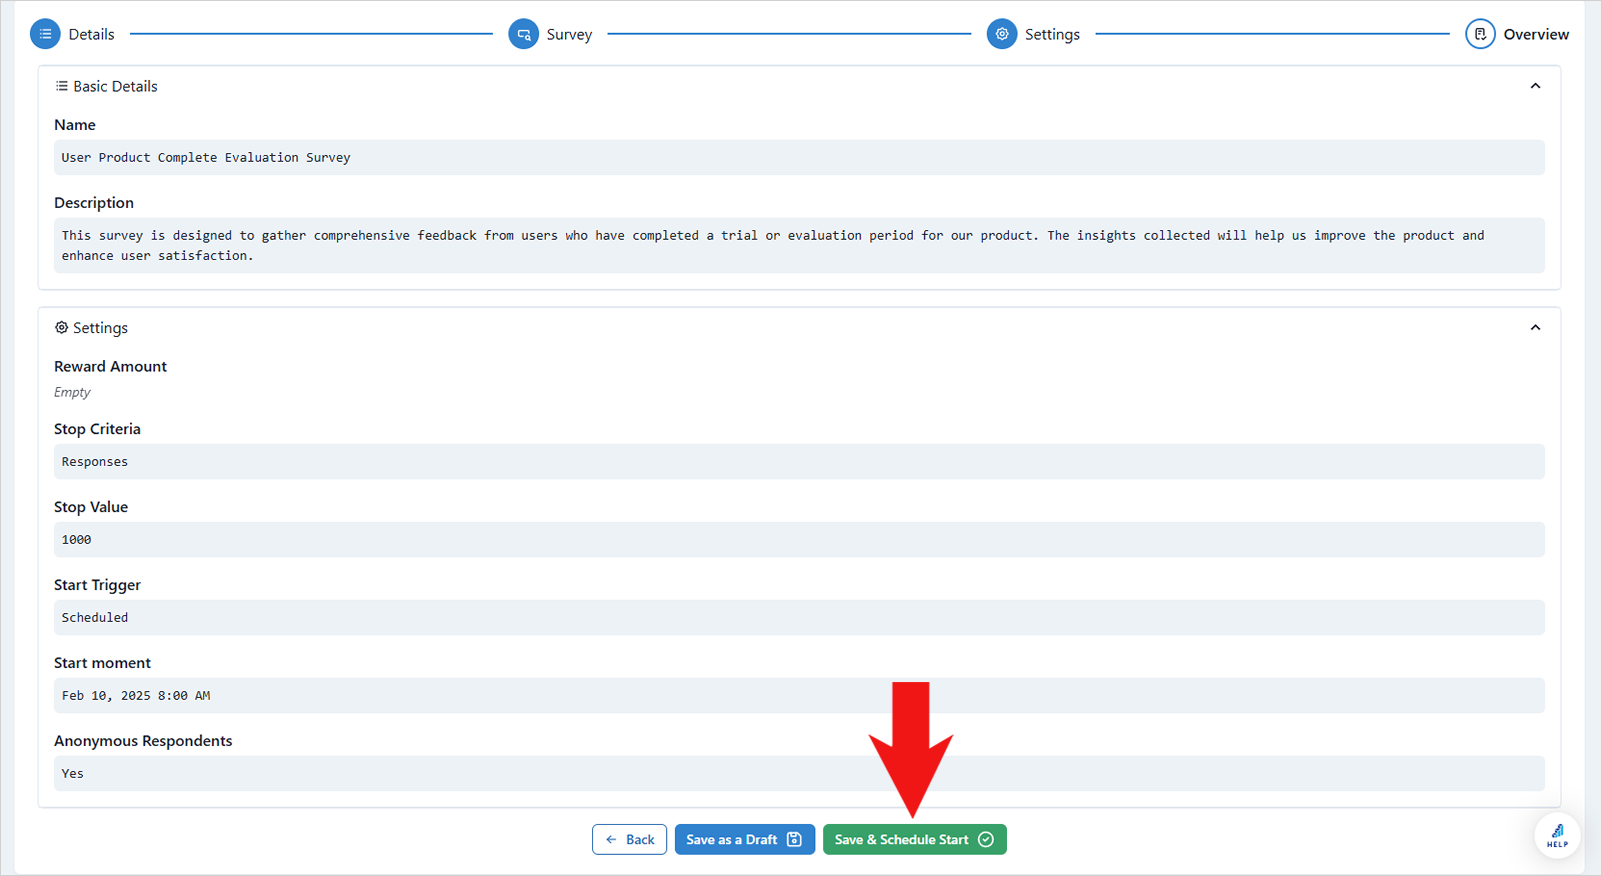Click the Stop Criteria label
The height and width of the screenshot is (876, 1602).
(x=97, y=429)
